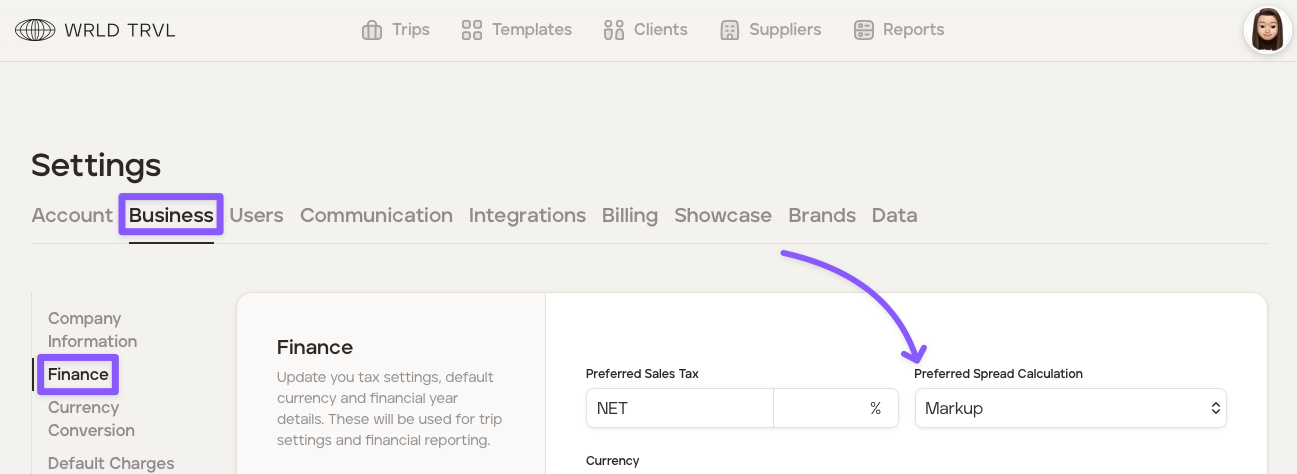Click the Clients people icon
Image resolution: width=1297 pixels, height=474 pixels.
point(614,30)
